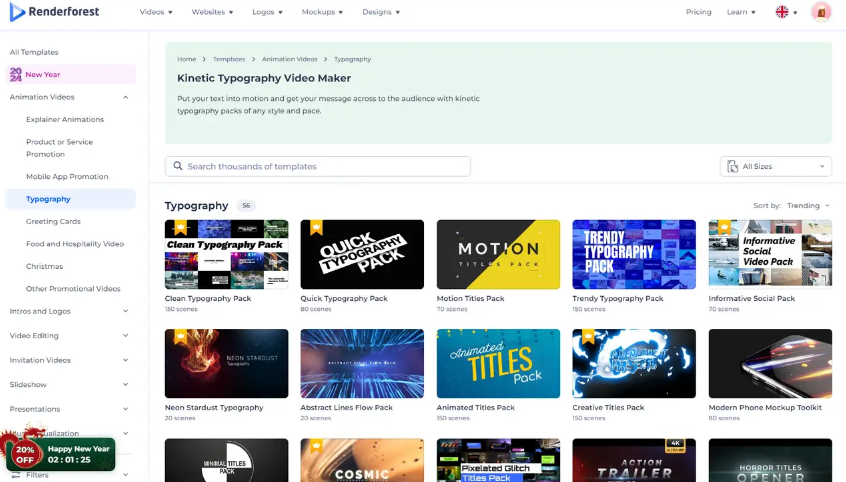Click the Filters icon in sidebar
The height and width of the screenshot is (482, 846).
[16, 475]
